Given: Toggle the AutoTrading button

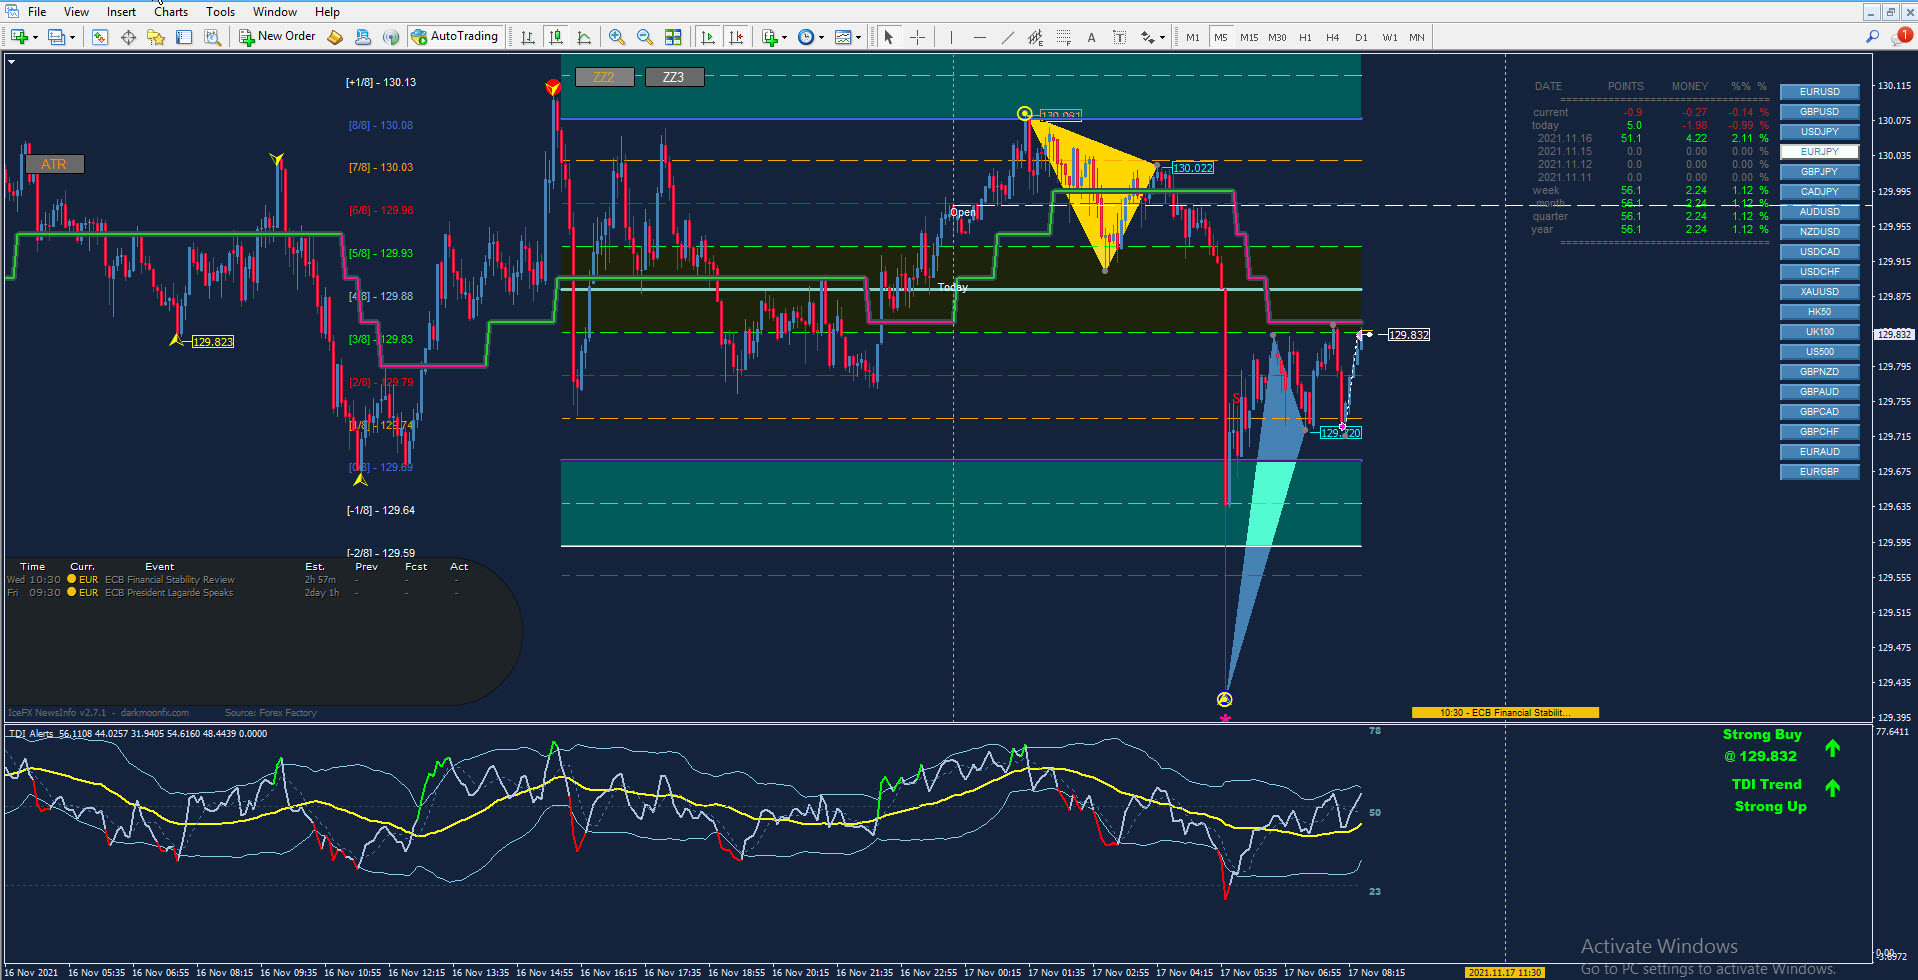Looking at the screenshot, I should [x=454, y=37].
